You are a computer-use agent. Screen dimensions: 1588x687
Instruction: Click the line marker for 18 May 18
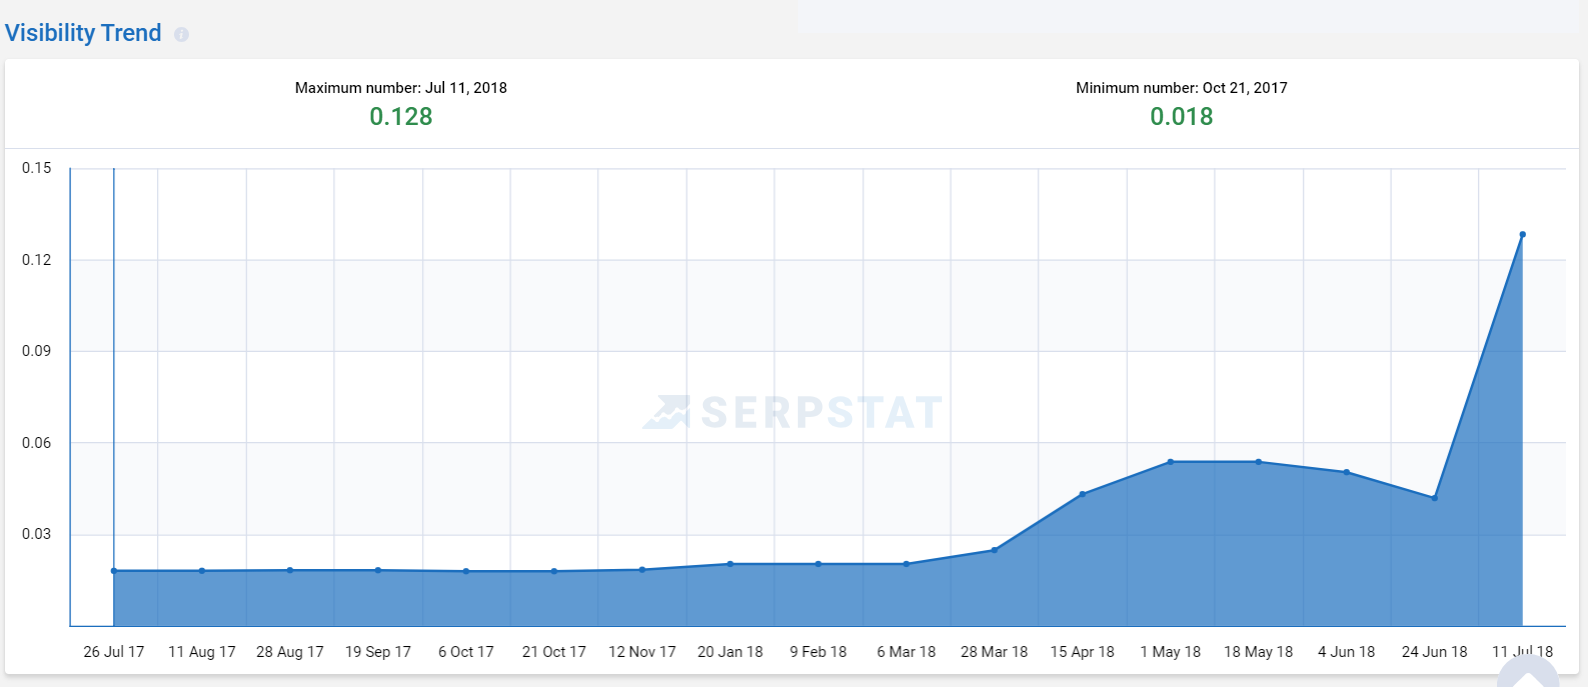click(1258, 462)
